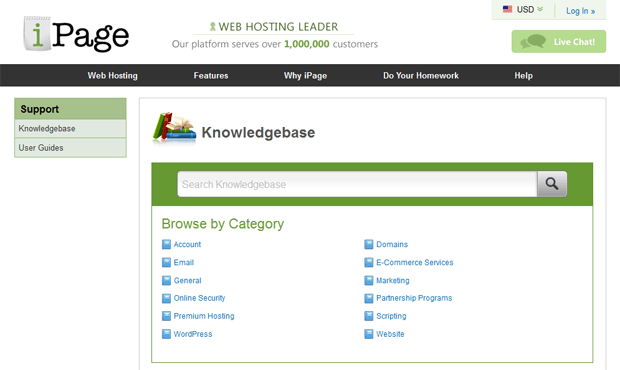Open the Help menu
The height and width of the screenshot is (370, 620).
pyautogui.click(x=524, y=76)
